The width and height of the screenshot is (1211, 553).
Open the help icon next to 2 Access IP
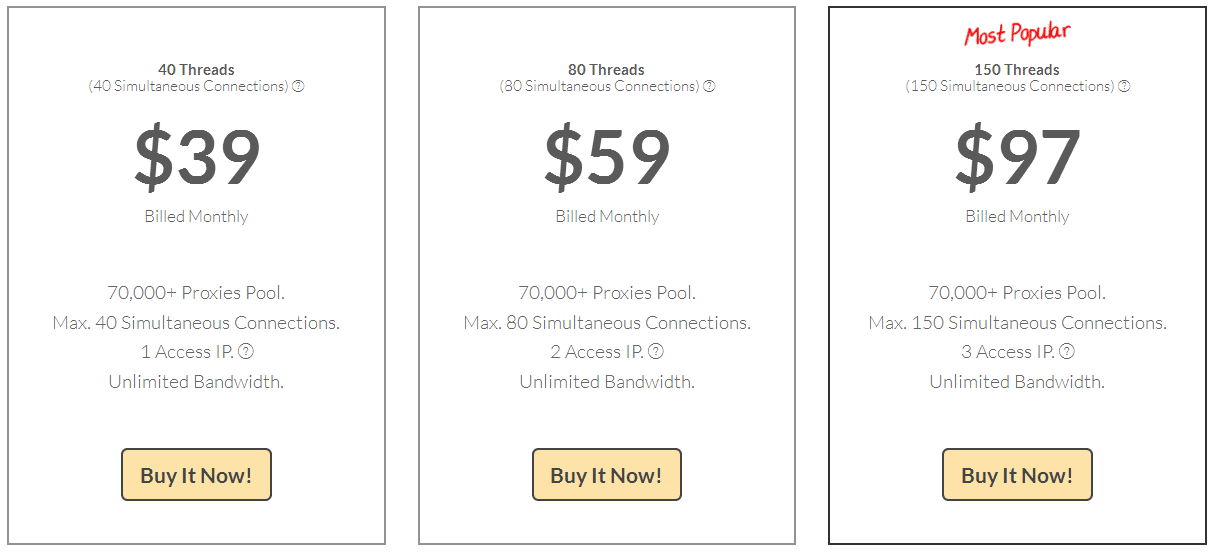[x=656, y=351]
